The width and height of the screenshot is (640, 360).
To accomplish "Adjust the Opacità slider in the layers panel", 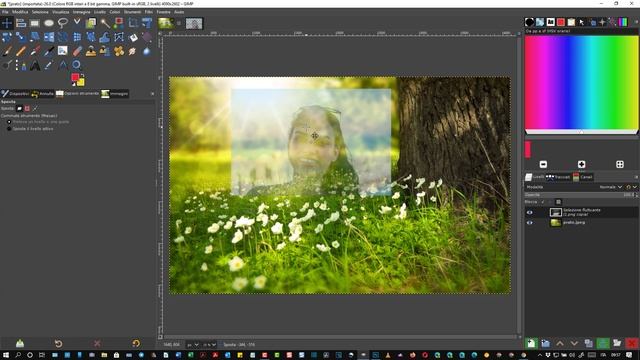I will coord(581,195).
